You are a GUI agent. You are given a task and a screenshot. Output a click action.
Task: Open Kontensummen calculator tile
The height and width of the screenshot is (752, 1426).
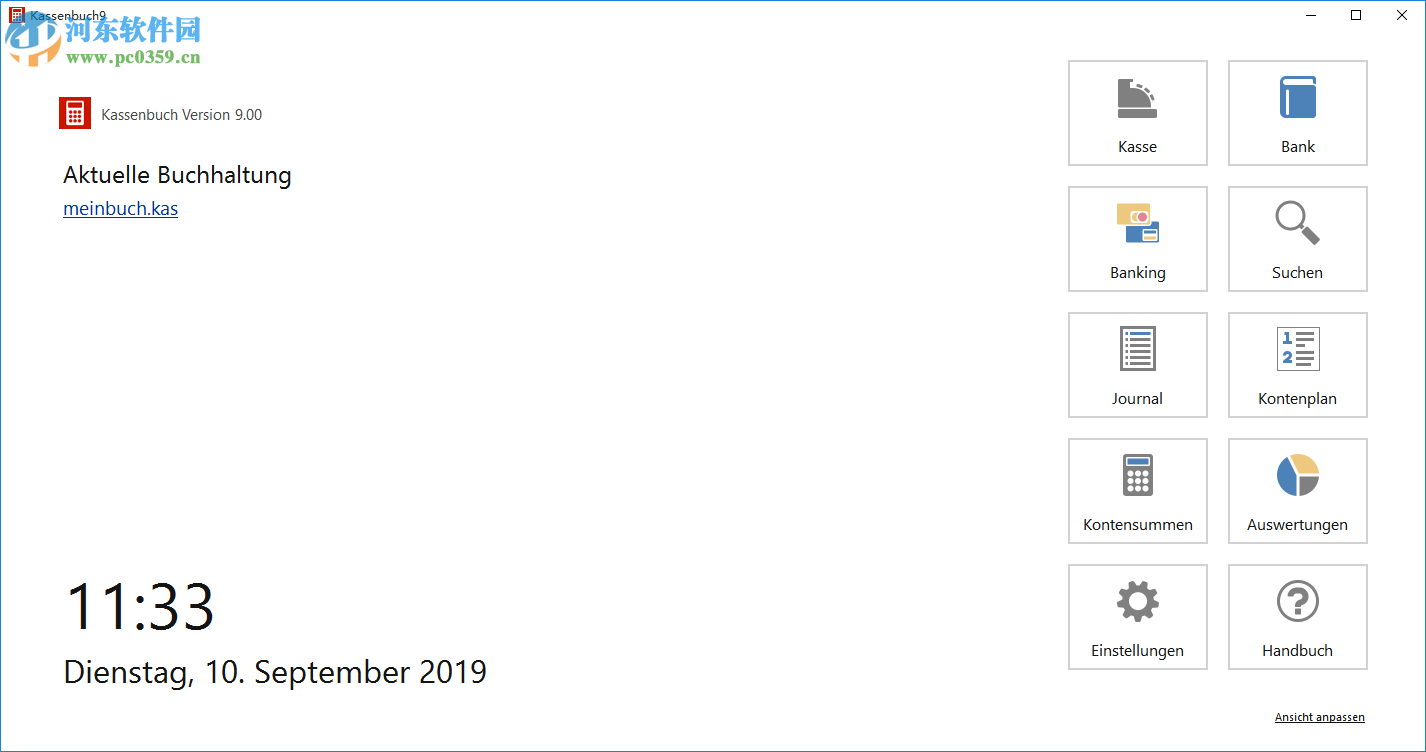click(1137, 491)
